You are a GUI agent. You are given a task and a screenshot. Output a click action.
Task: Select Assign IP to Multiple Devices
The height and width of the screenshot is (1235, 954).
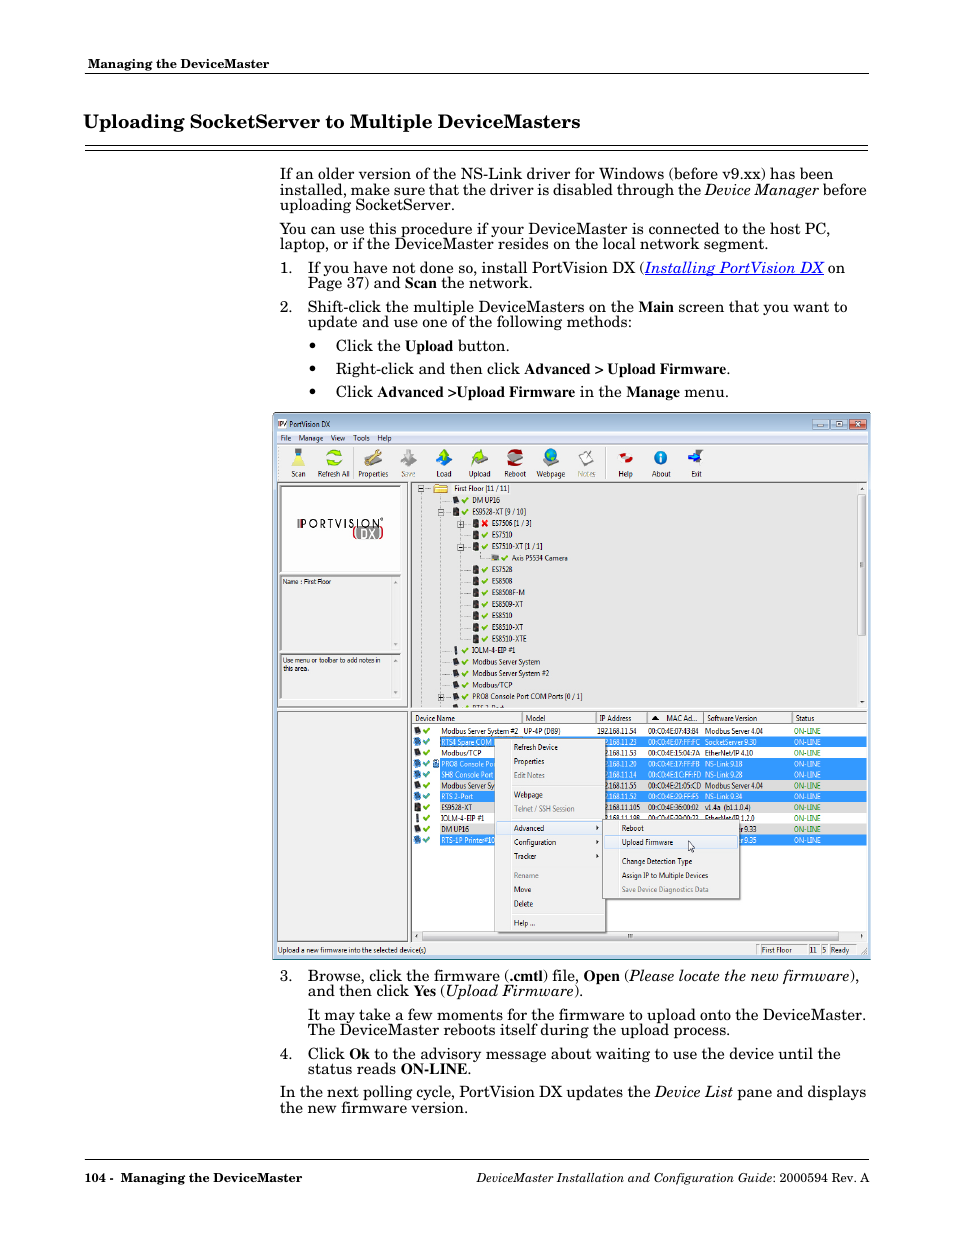[x=672, y=875]
